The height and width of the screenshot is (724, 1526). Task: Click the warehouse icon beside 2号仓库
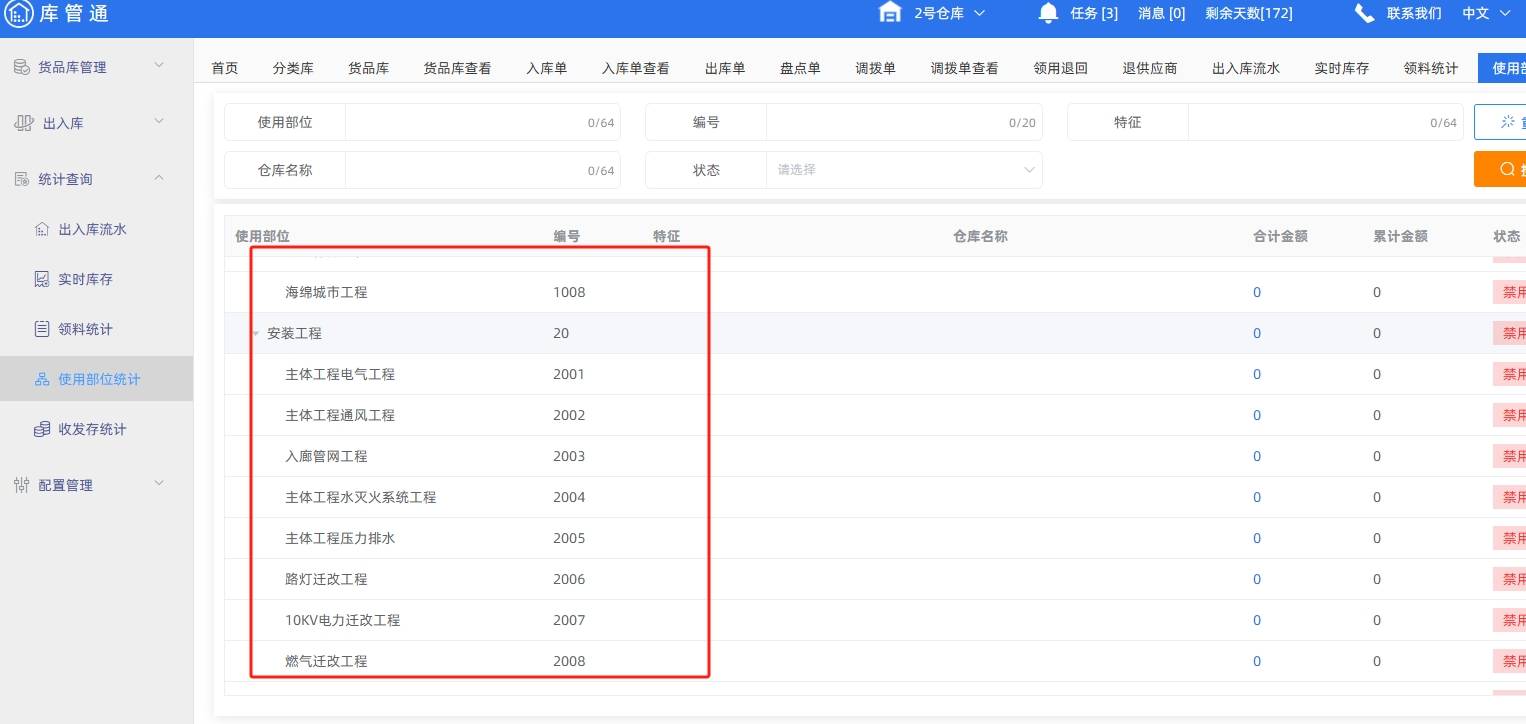coord(889,13)
